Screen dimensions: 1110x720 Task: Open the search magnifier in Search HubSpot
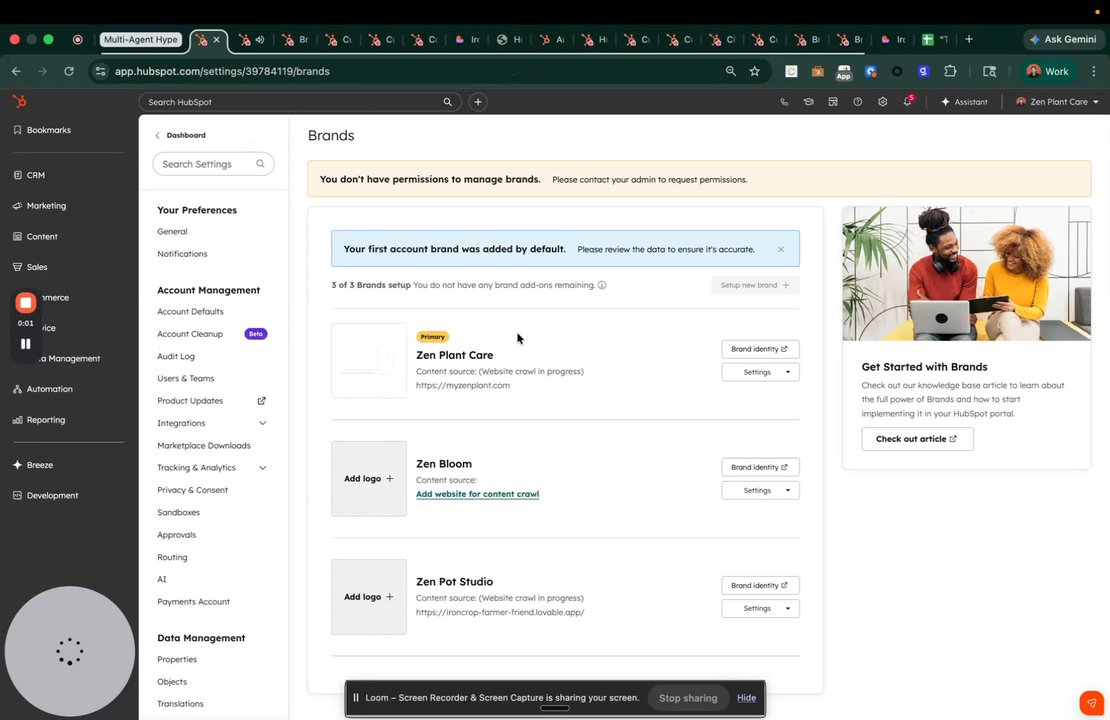point(447,102)
